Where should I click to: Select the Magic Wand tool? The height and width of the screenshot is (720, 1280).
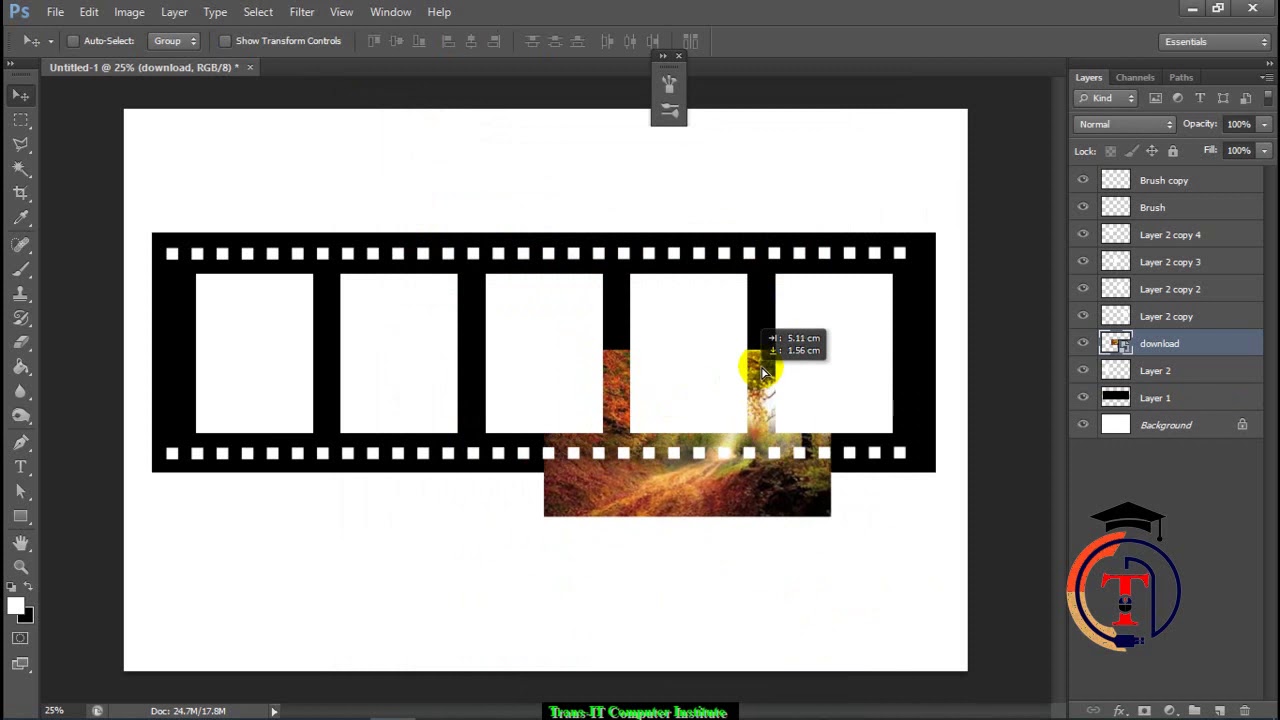[21, 169]
